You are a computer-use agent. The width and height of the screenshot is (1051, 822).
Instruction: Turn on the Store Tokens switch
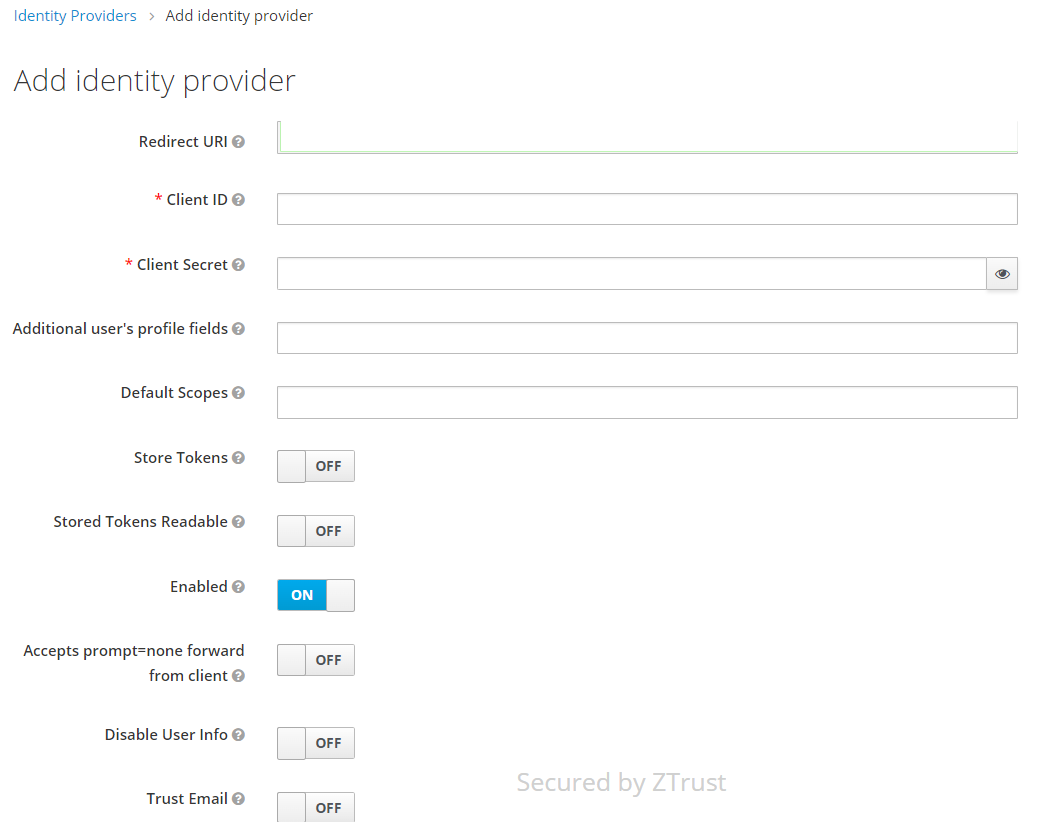click(316, 466)
